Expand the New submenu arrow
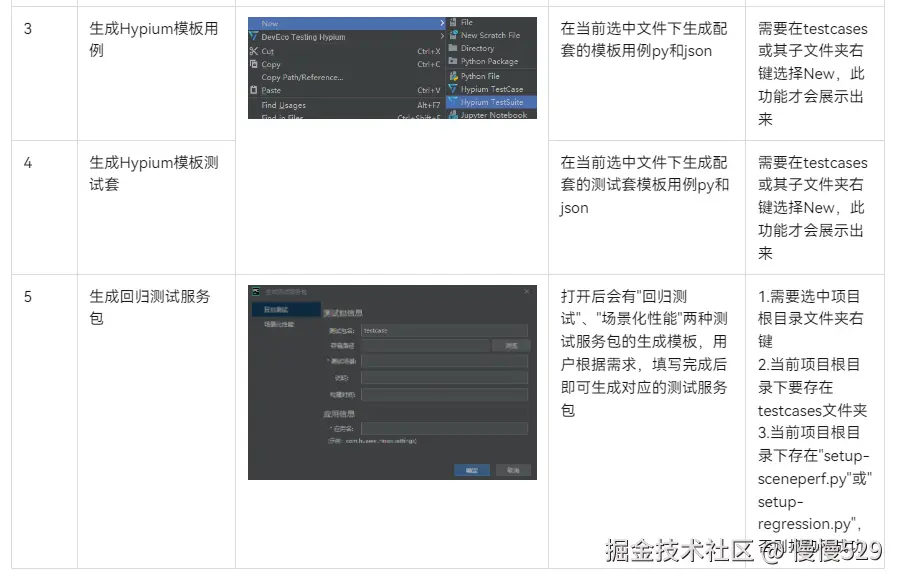This screenshot has width=901, height=583. [x=442, y=24]
